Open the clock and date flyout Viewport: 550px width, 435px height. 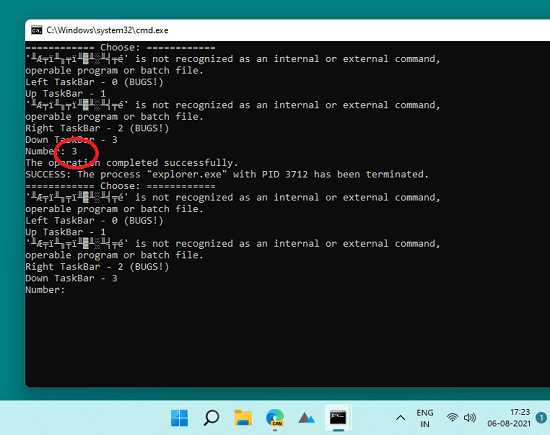tap(509, 418)
